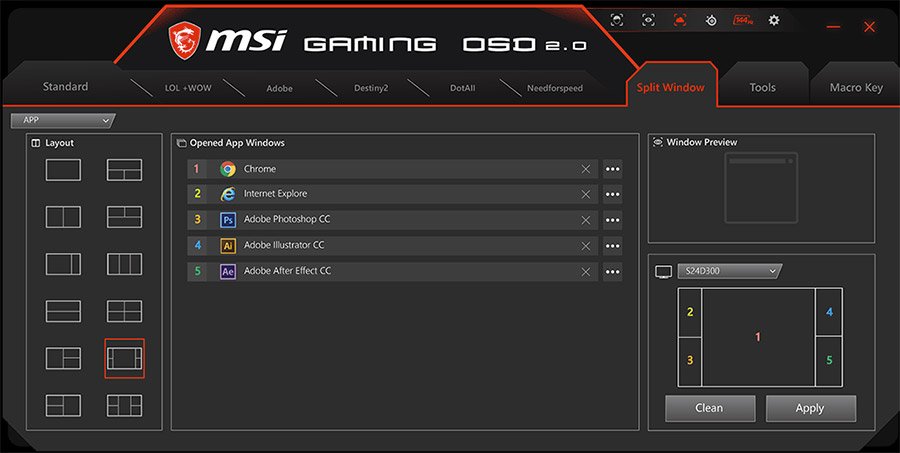Screen dimensions: 900x453
Task: Click the red highlighted frame icon in top bar
Action: pos(680,20)
